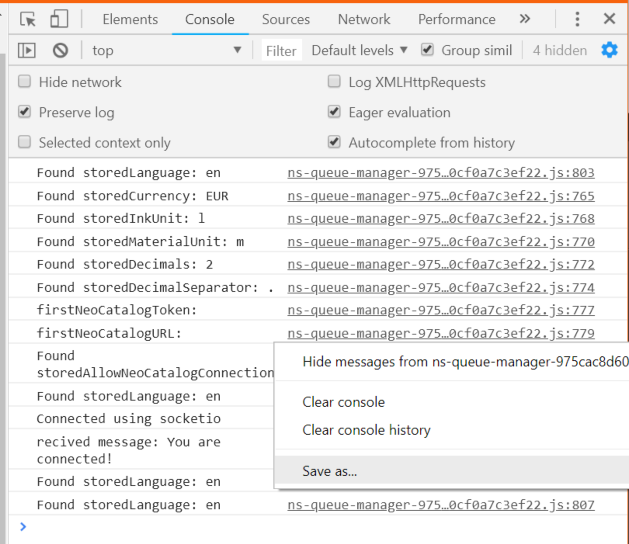Select log 'recived message: You are connected!'

[128, 450]
